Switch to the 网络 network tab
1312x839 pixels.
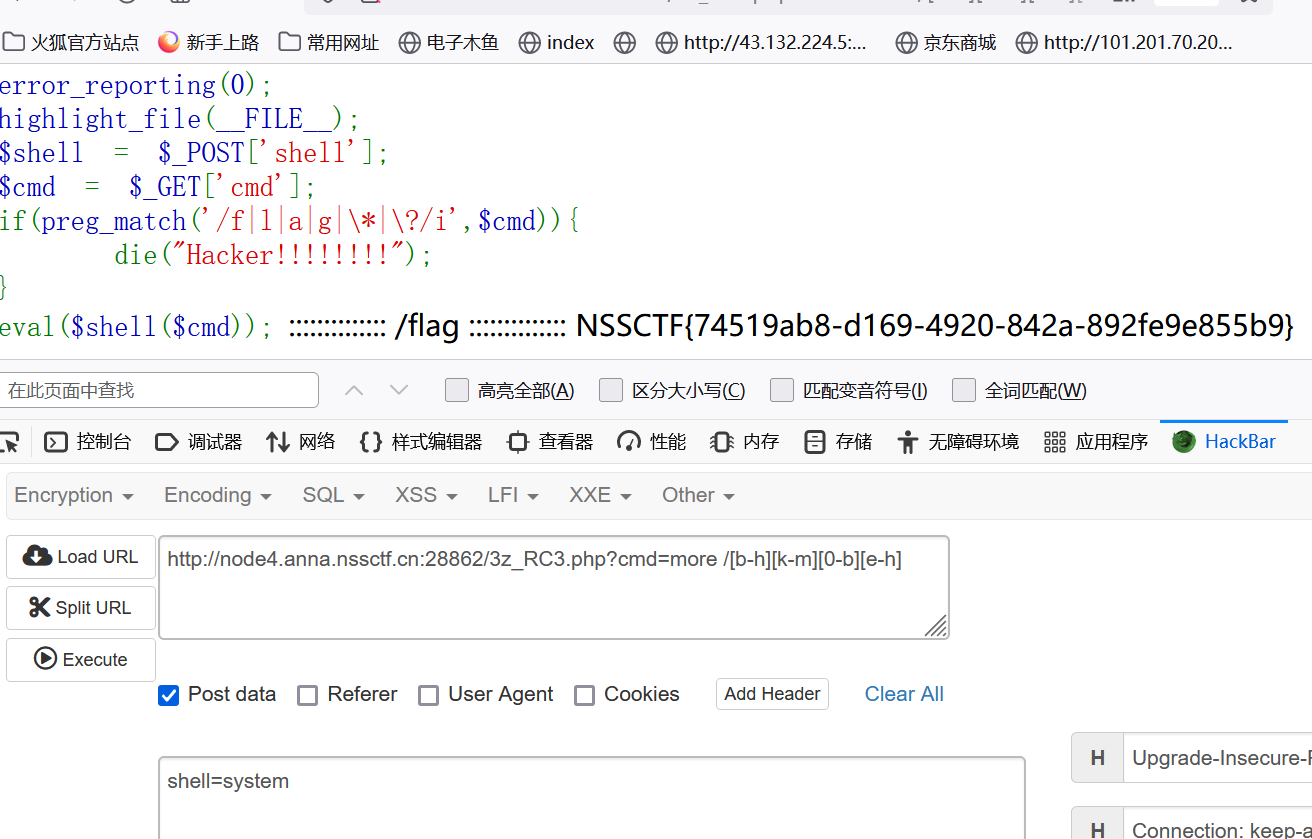[300, 442]
